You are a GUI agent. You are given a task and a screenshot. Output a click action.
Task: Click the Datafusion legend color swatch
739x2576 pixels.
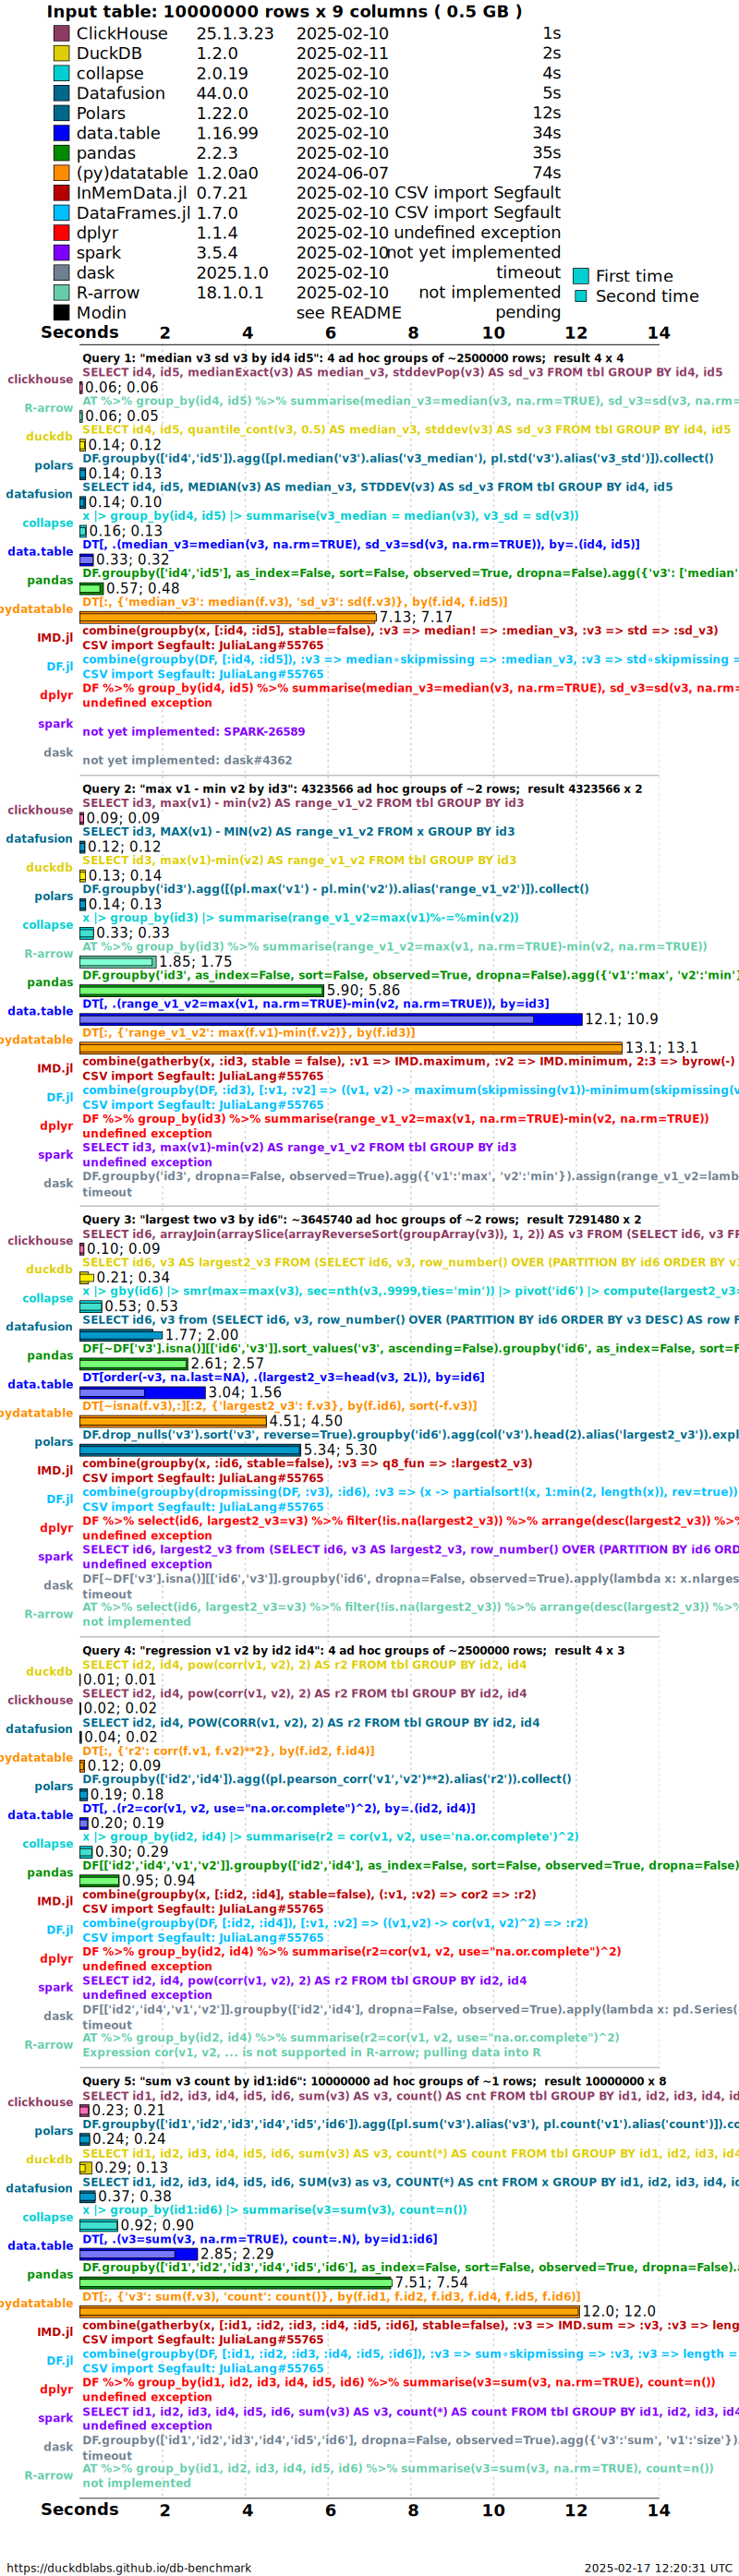pyautogui.click(x=61, y=93)
